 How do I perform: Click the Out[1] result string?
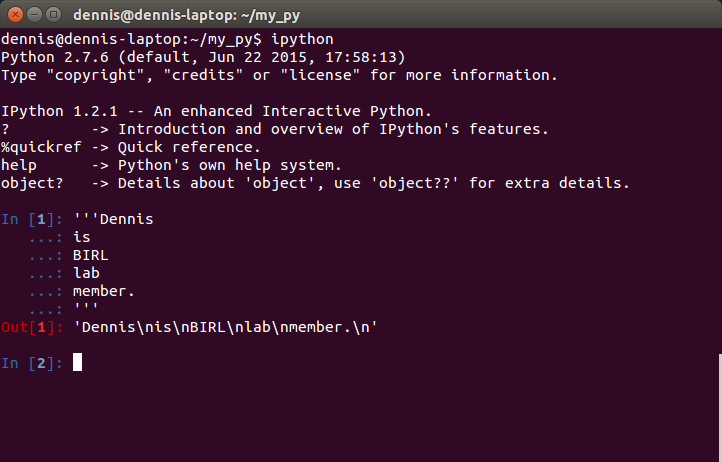pyautogui.click(x=225, y=327)
